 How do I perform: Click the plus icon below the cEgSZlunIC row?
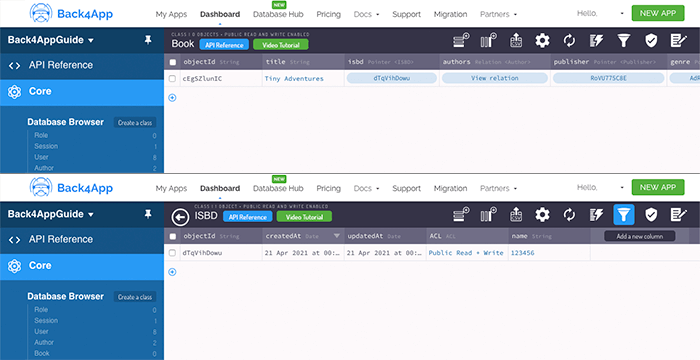pos(172,98)
